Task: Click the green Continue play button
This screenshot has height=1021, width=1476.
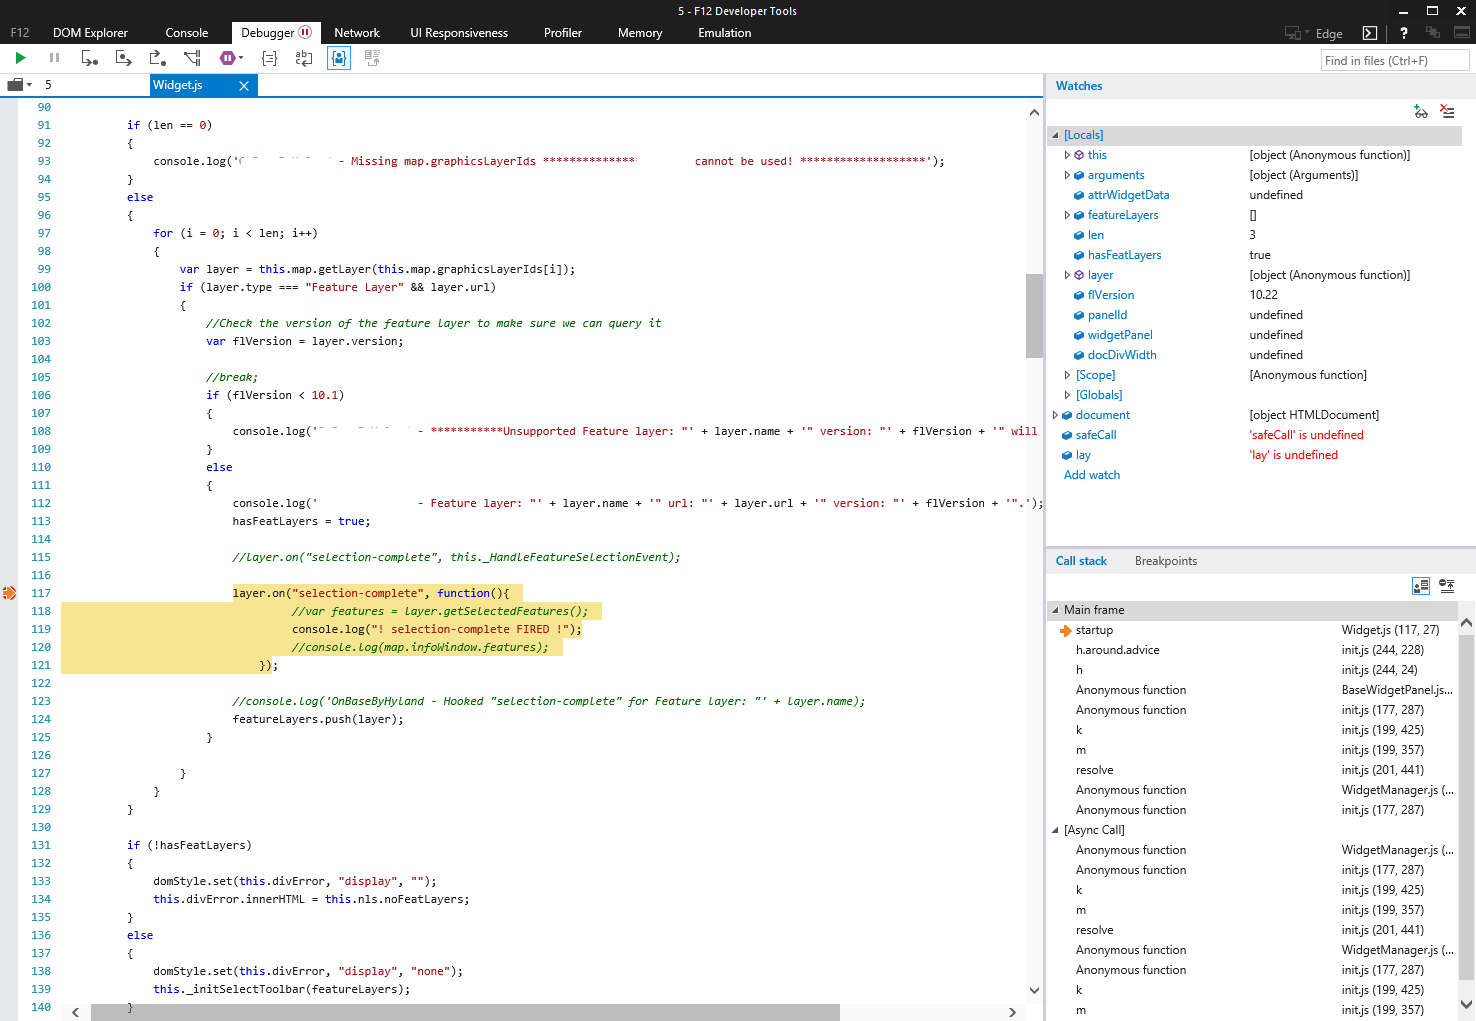Action: 20,58
